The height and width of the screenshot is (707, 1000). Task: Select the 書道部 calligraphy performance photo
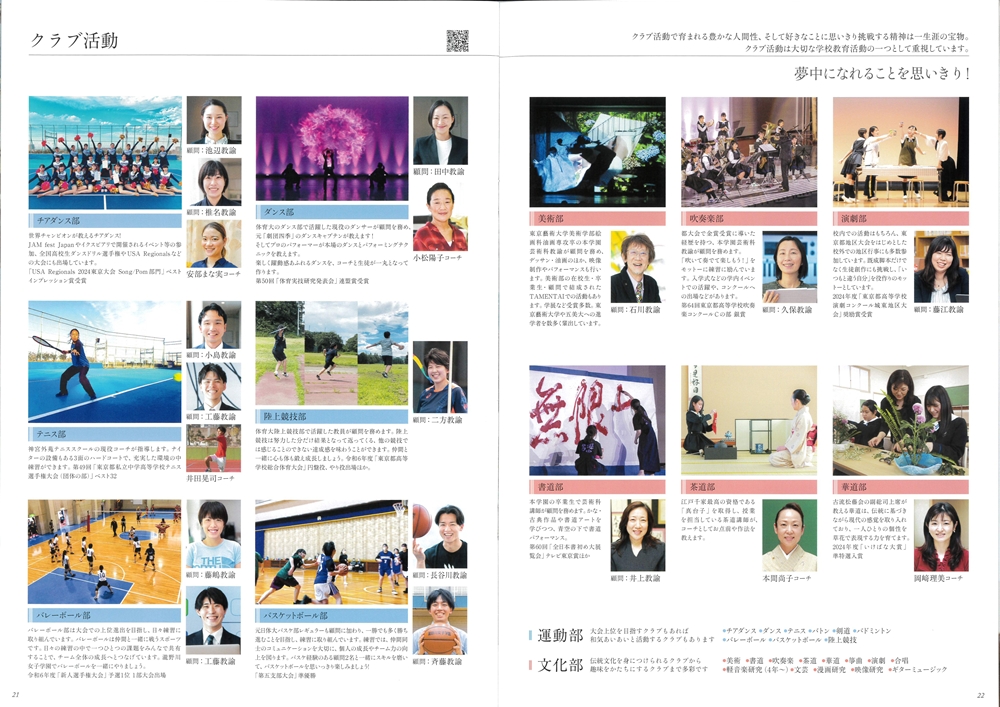point(597,419)
